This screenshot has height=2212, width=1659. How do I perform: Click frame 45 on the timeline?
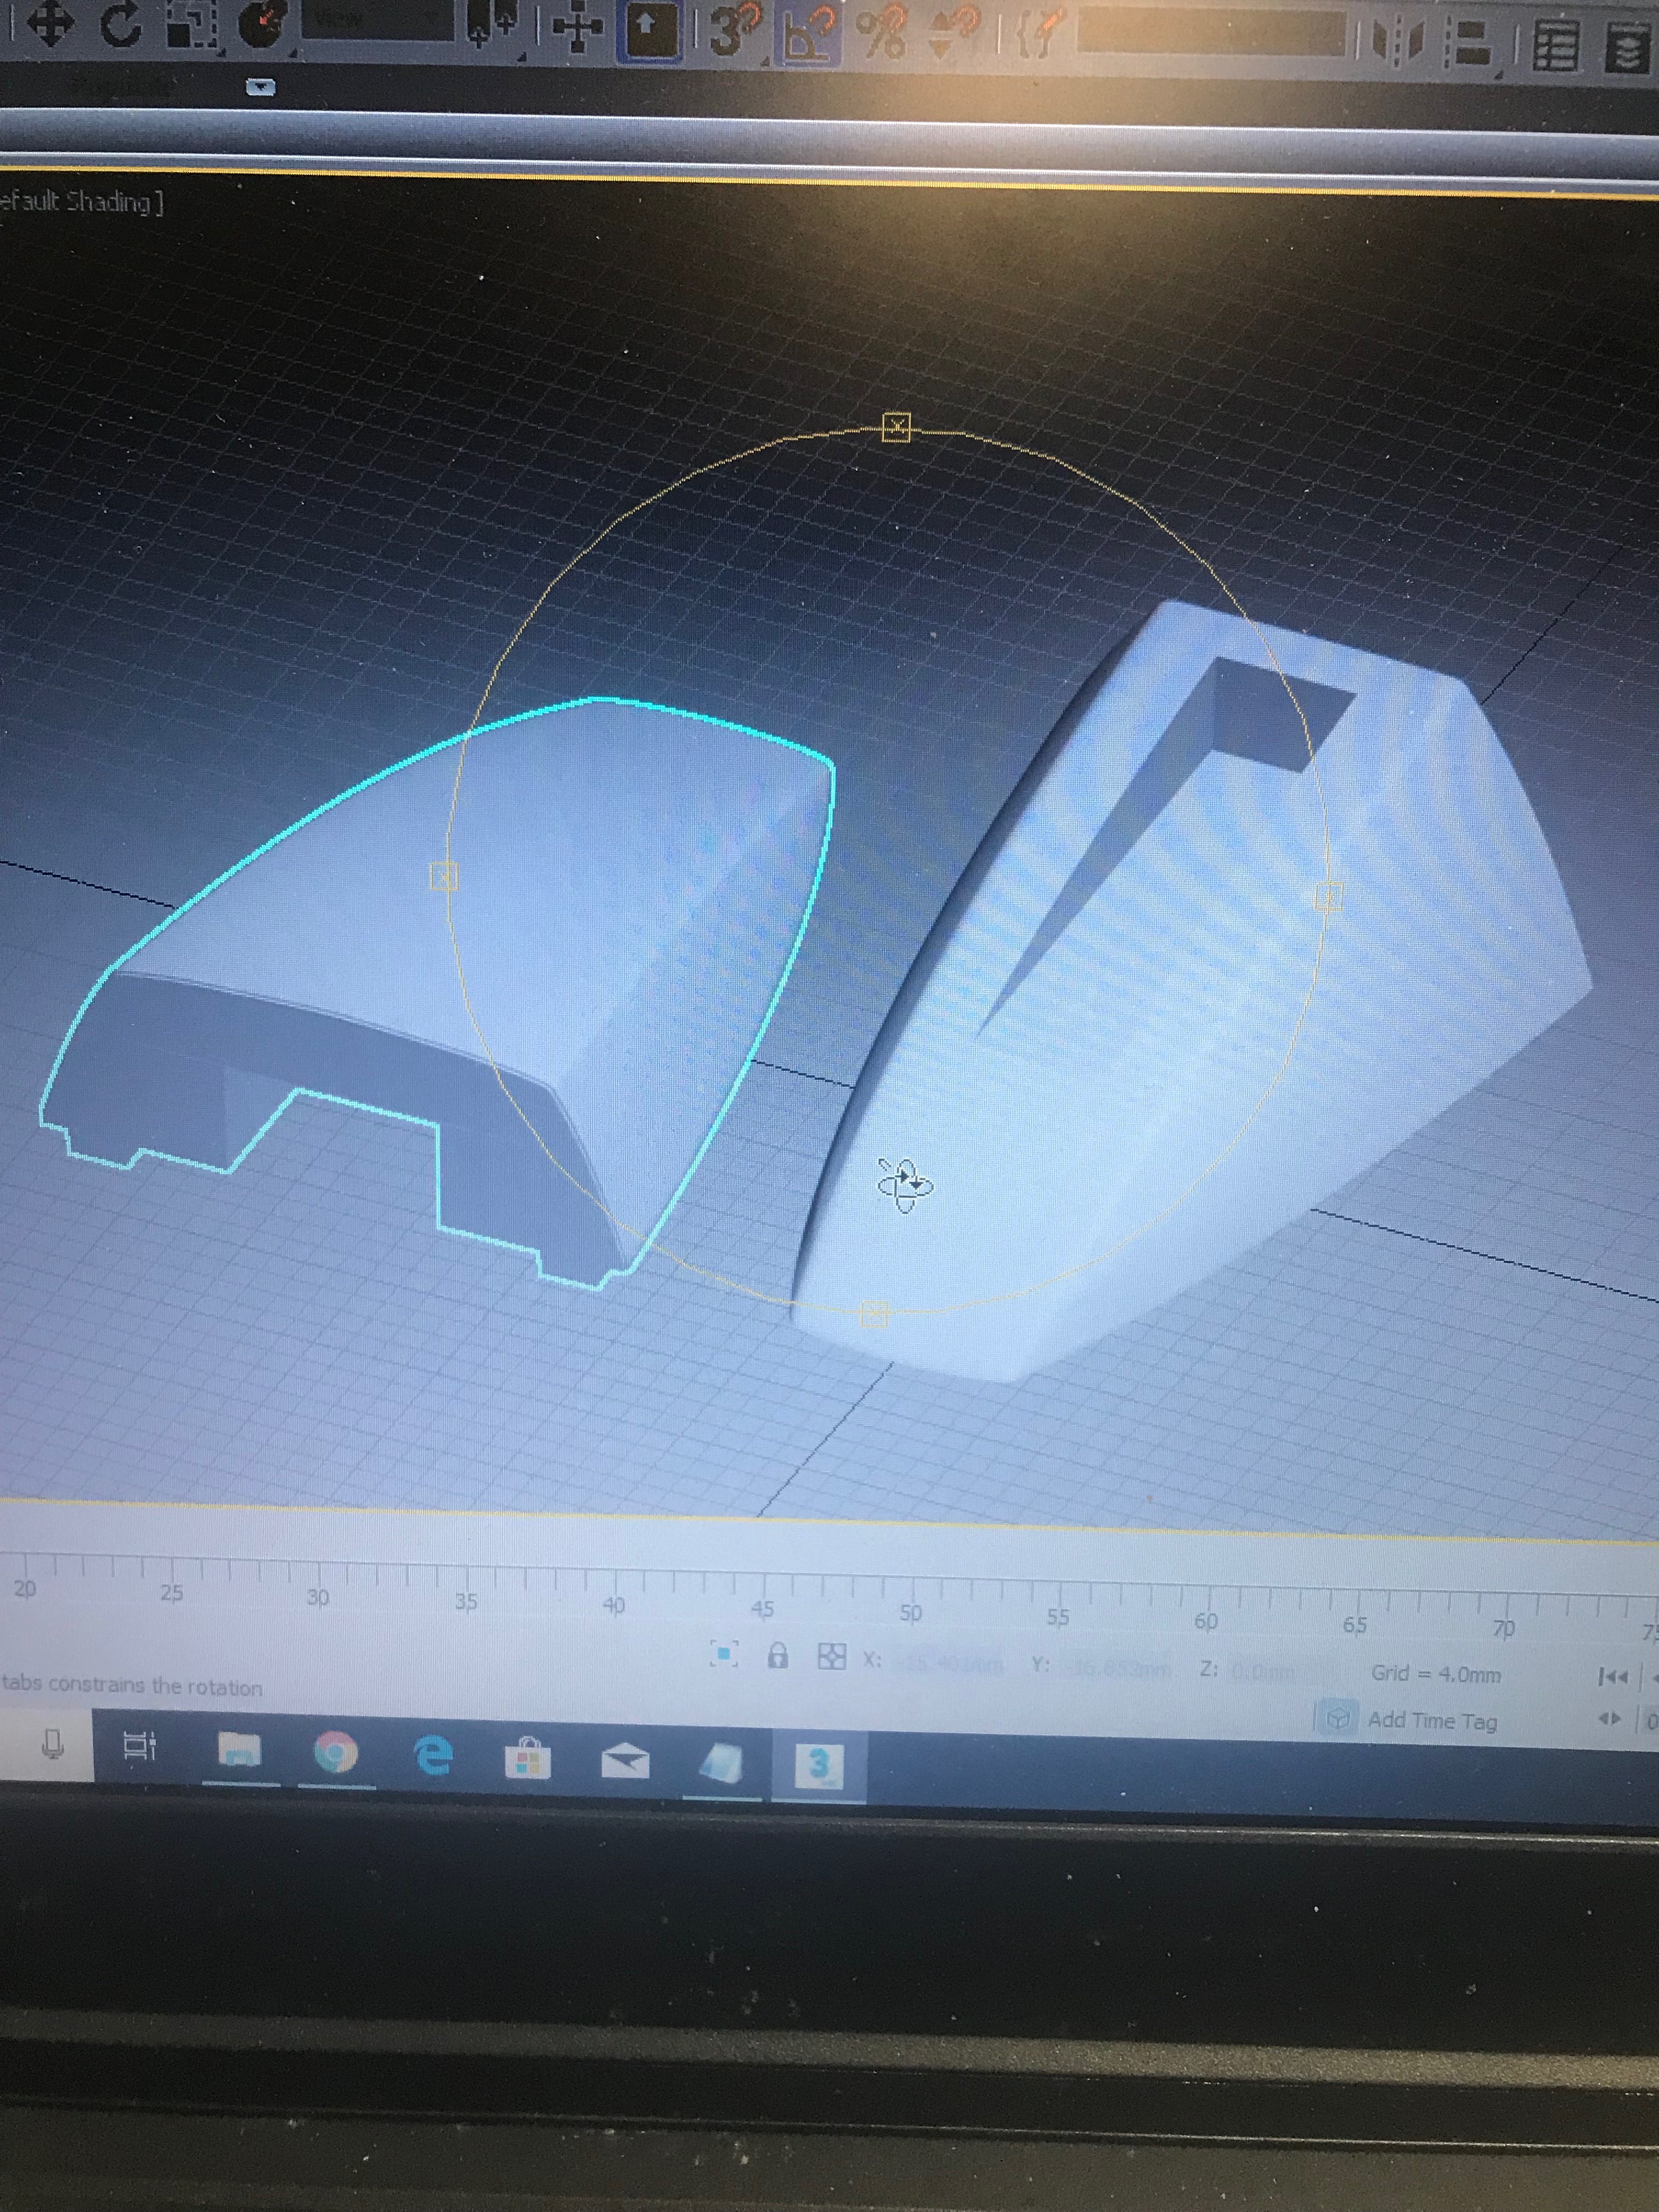pos(762,1609)
